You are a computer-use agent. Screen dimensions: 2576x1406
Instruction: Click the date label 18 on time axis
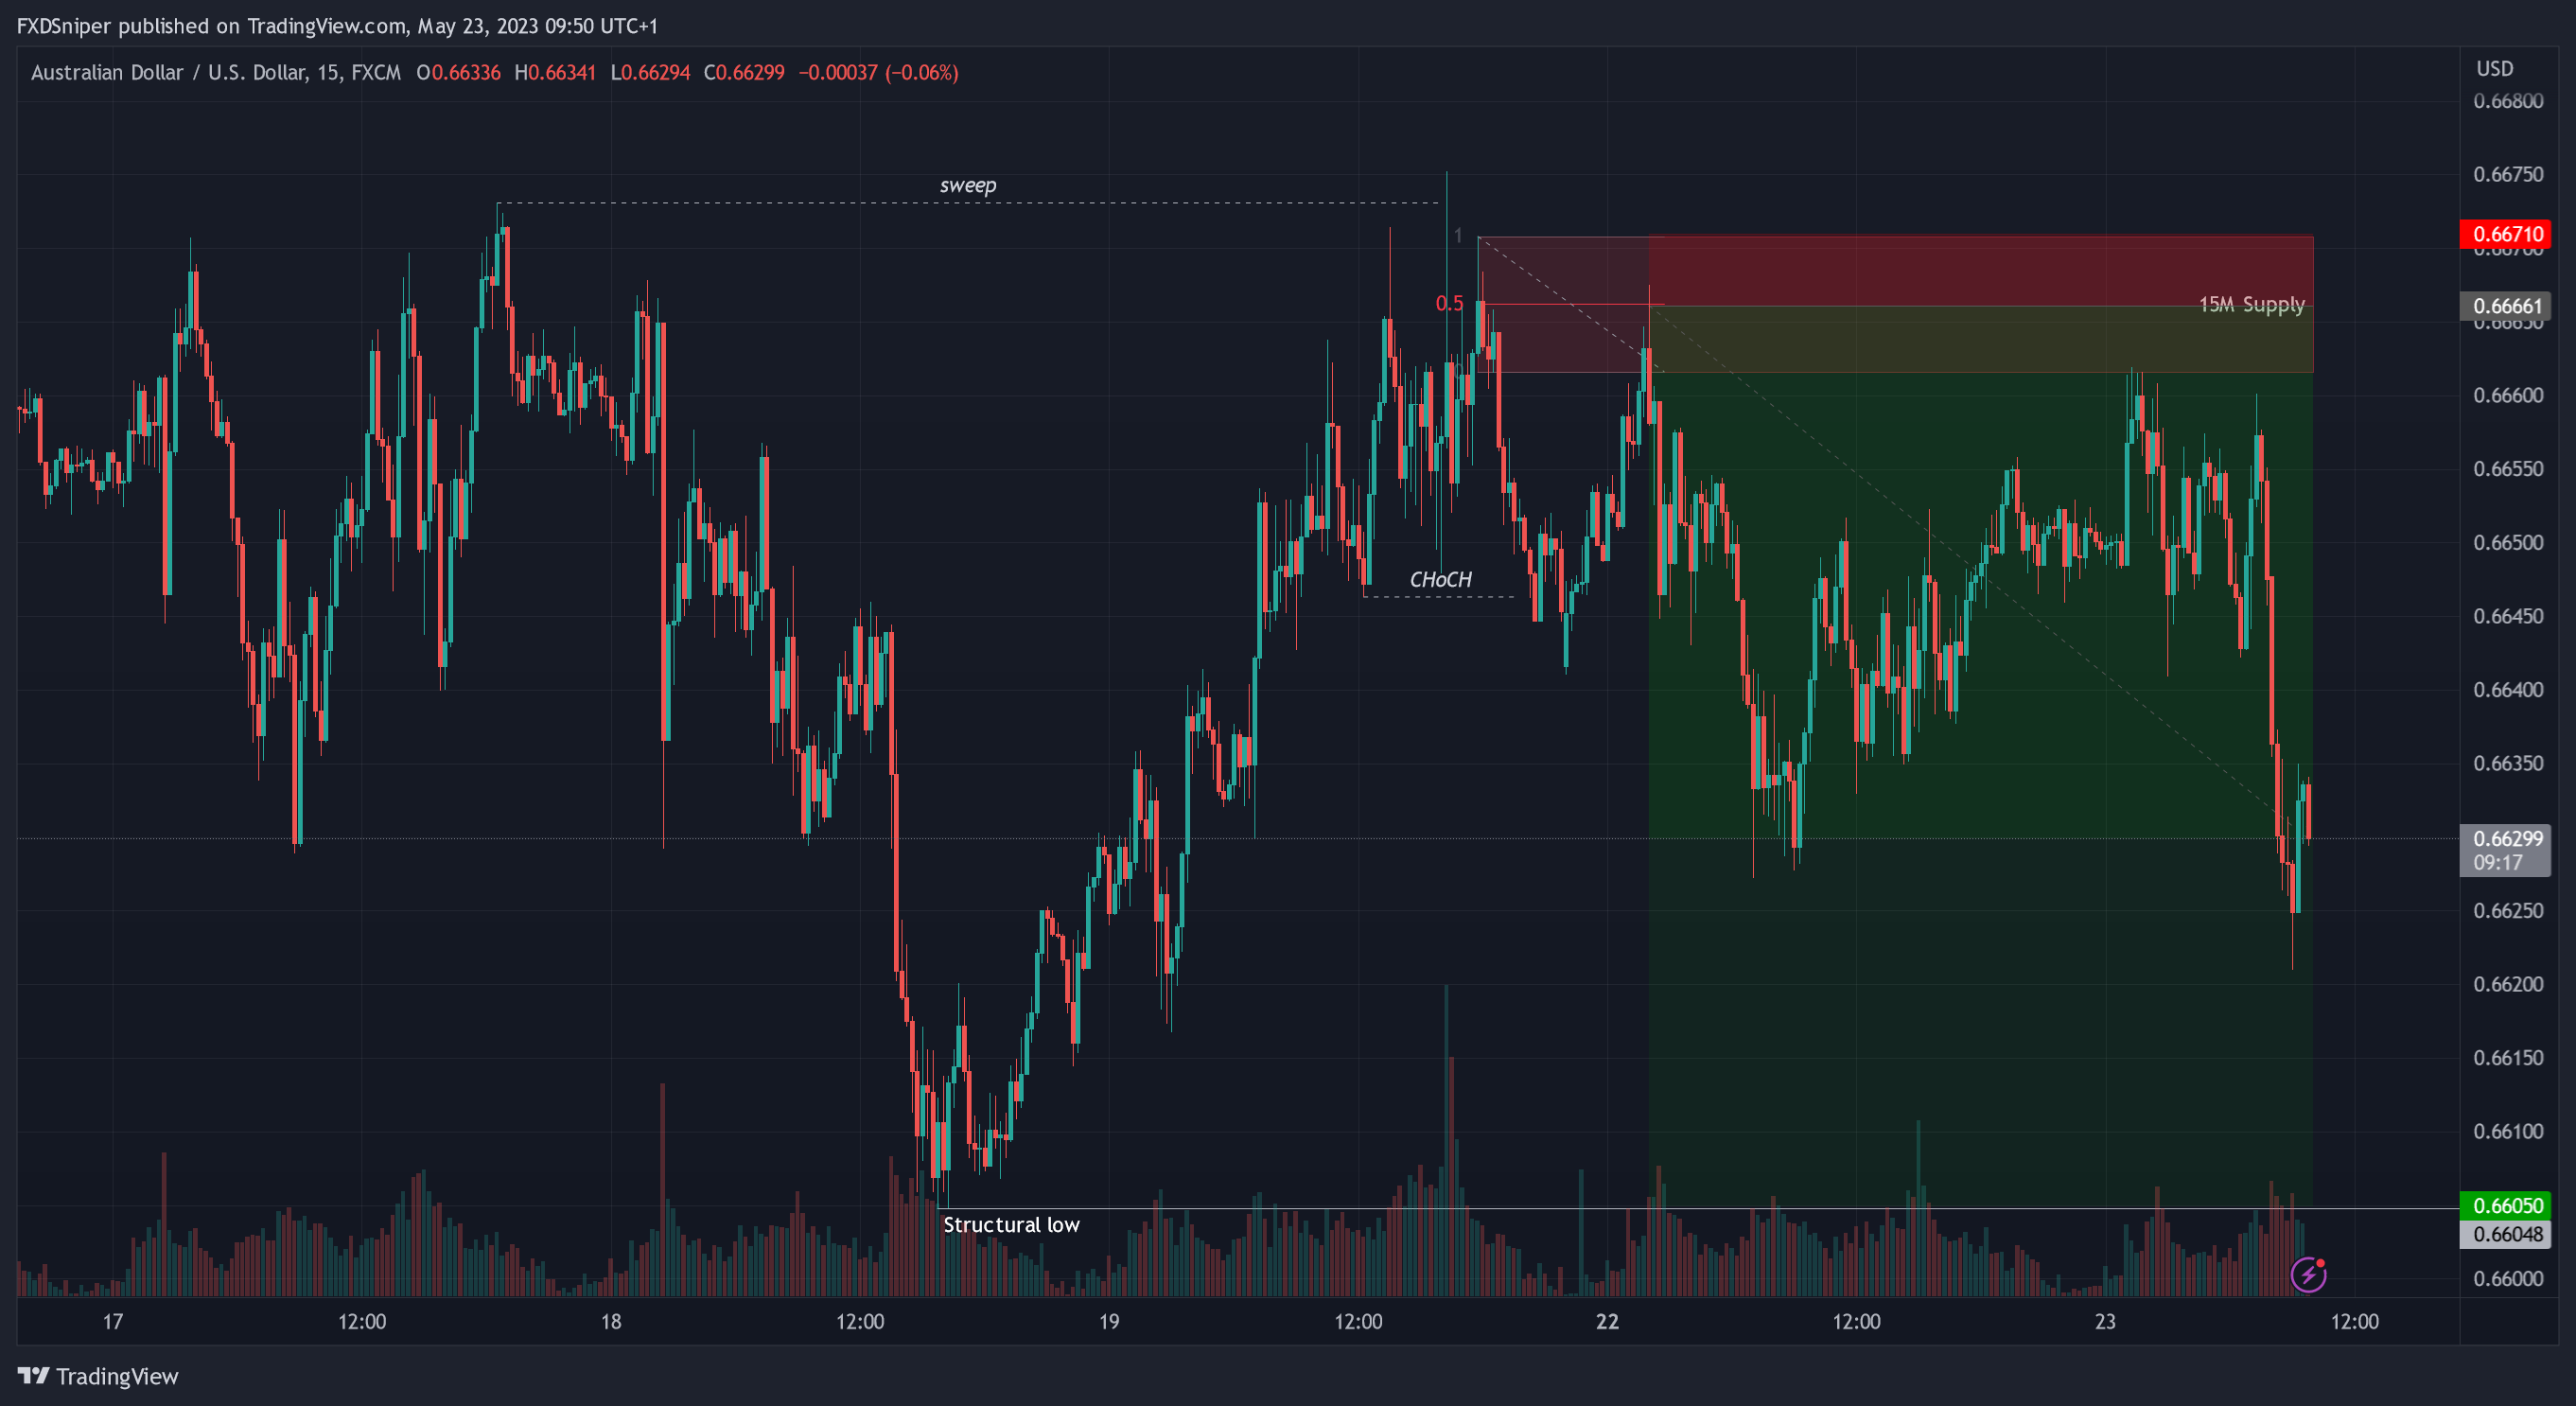click(x=610, y=1321)
